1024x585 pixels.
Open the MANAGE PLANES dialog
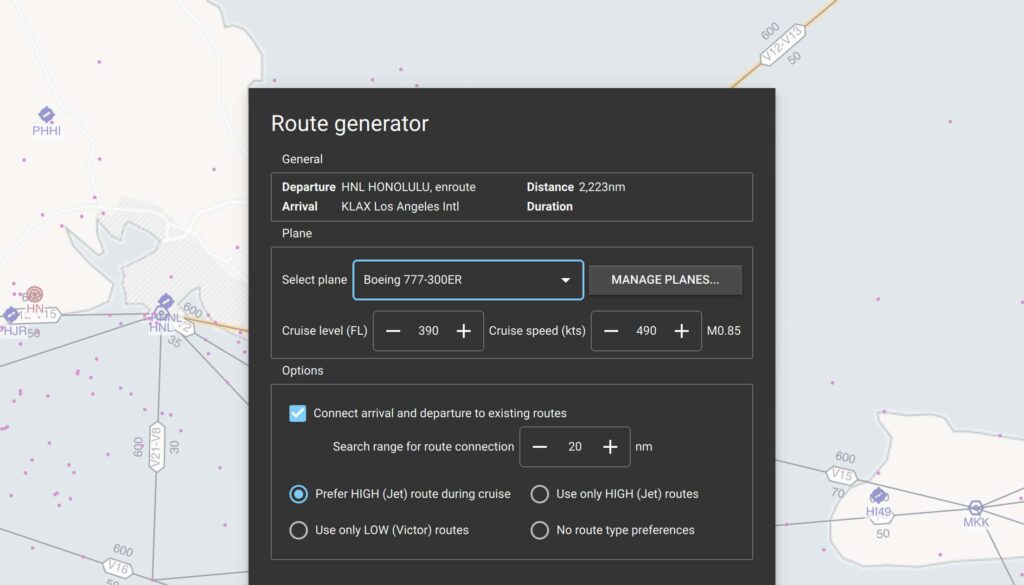click(x=665, y=280)
